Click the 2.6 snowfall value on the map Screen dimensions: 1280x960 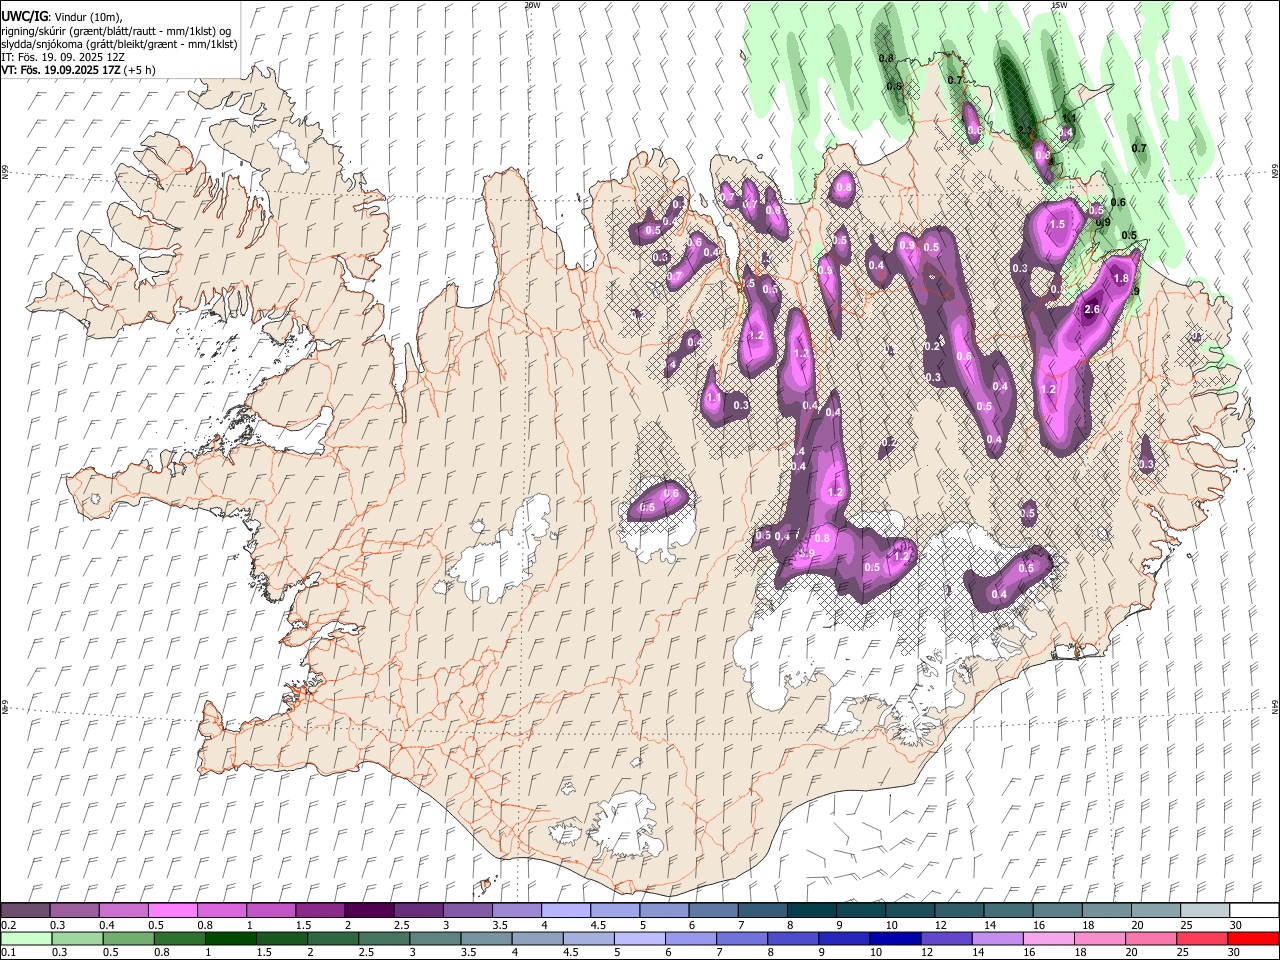1092,310
